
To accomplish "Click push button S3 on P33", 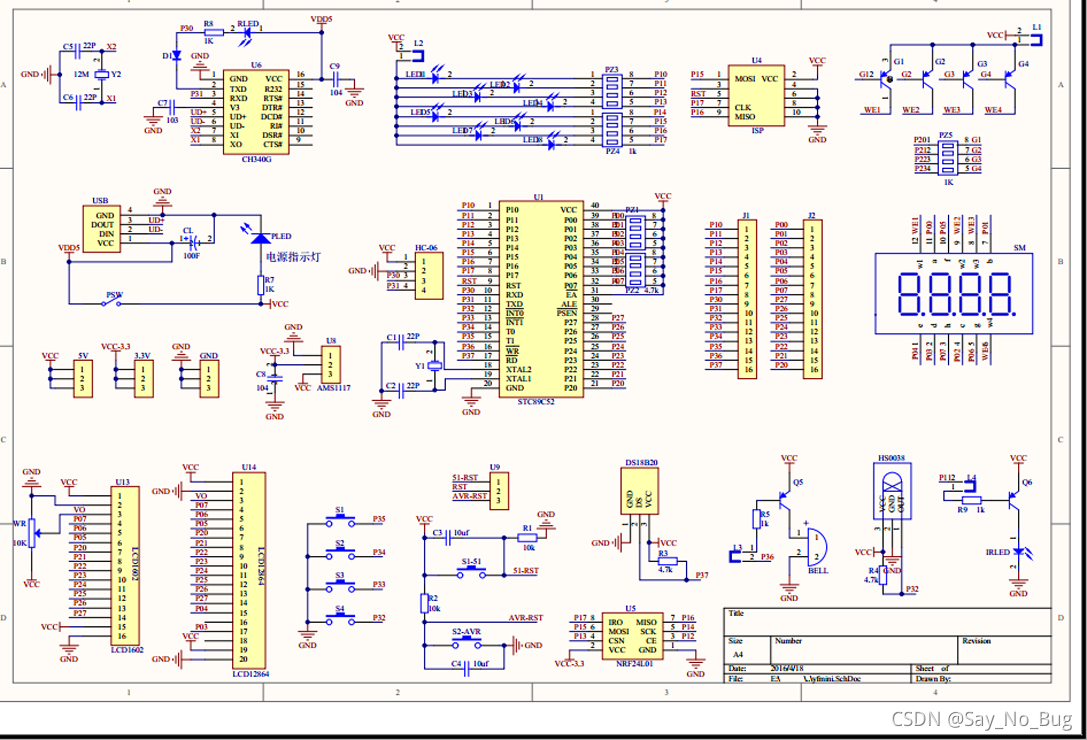I will point(340,585).
